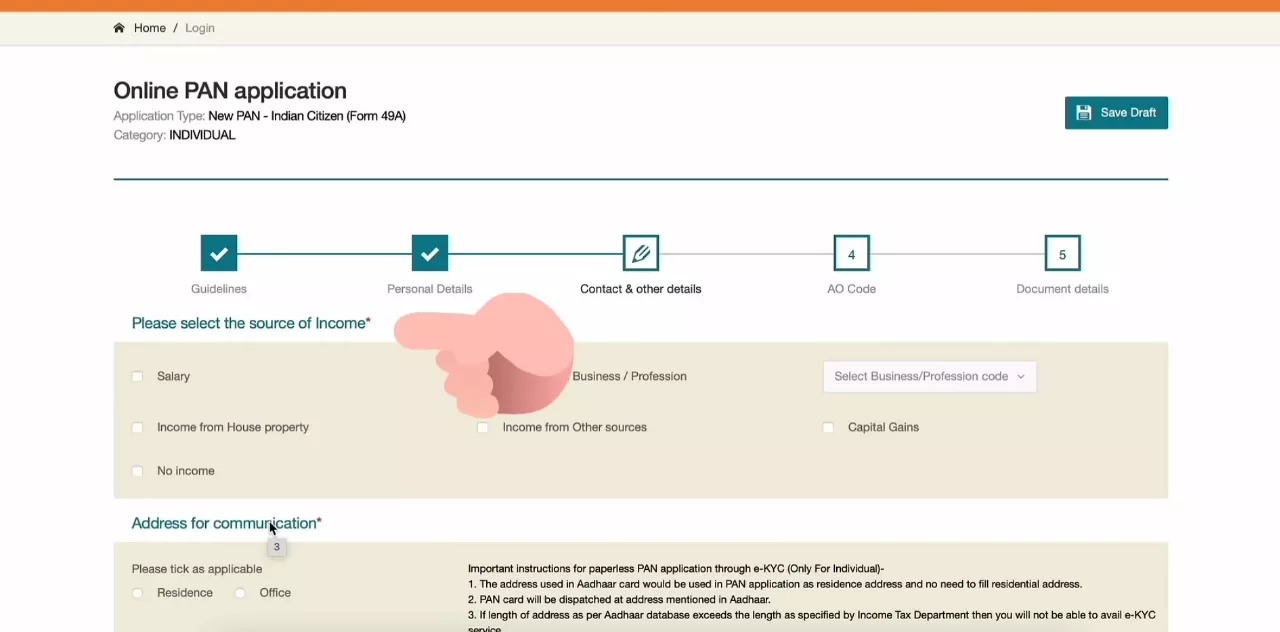Image resolution: width=1280 pixels, height=632 pixels.
Task: Click Income from Other sources checkbox
Action: [483, 427]
